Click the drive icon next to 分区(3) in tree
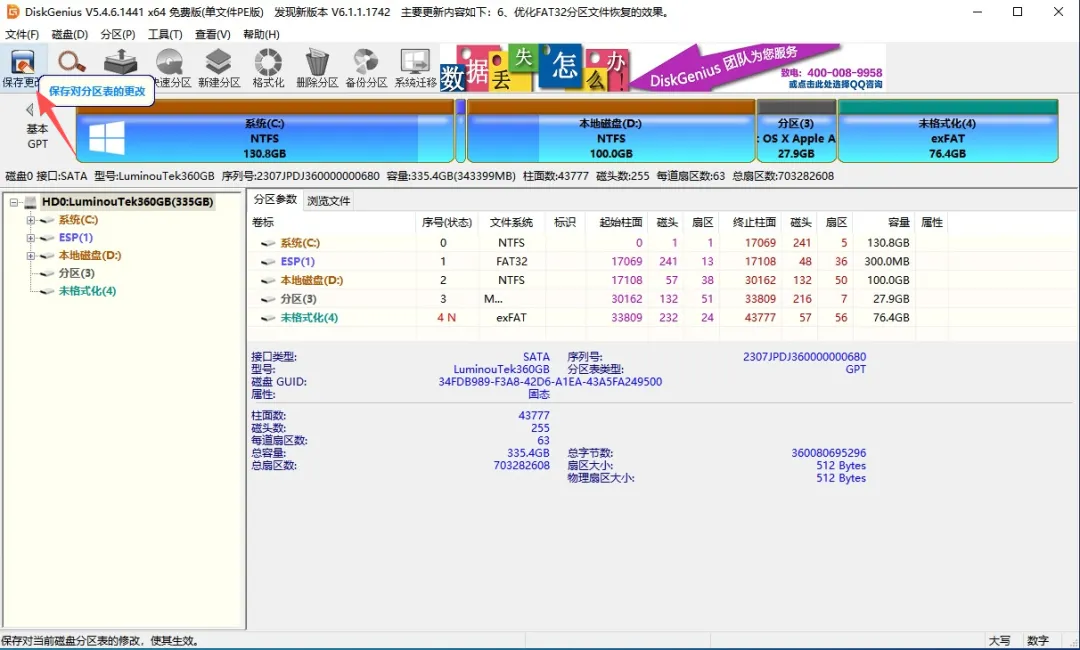1080x650 pixels. click(47, 274)
